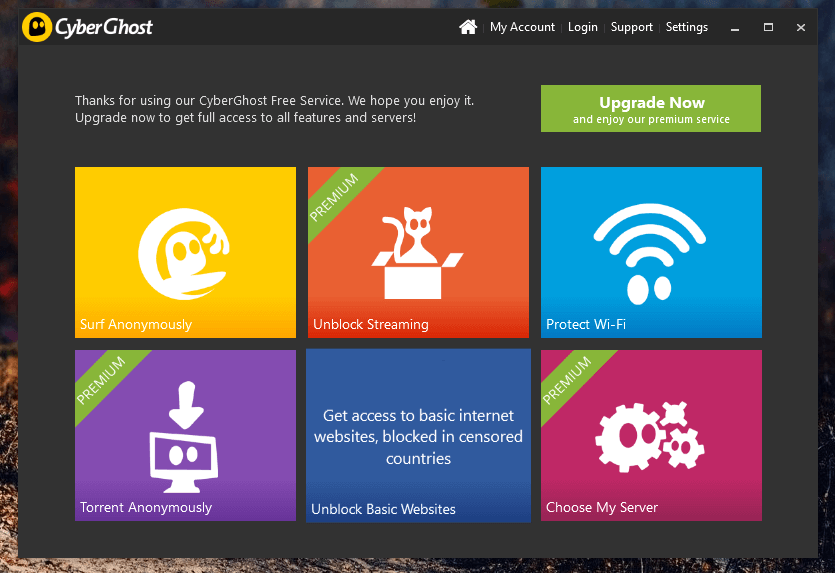Click the Upgrade Now button
Viewport: 835px width, 573px height.
pyautogui.click(x=651, y=109)
